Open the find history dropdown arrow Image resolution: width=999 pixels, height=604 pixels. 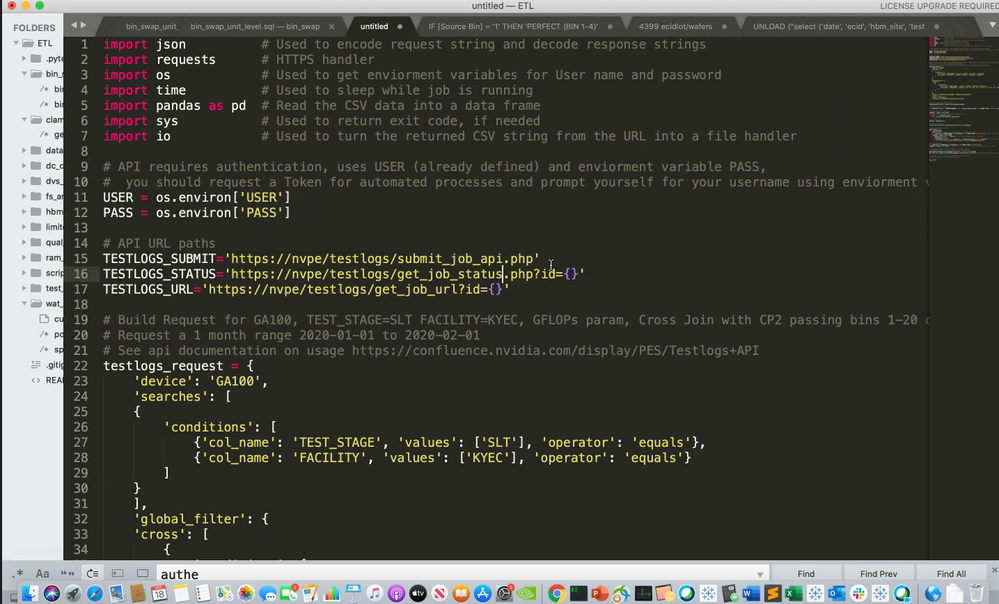760,575
